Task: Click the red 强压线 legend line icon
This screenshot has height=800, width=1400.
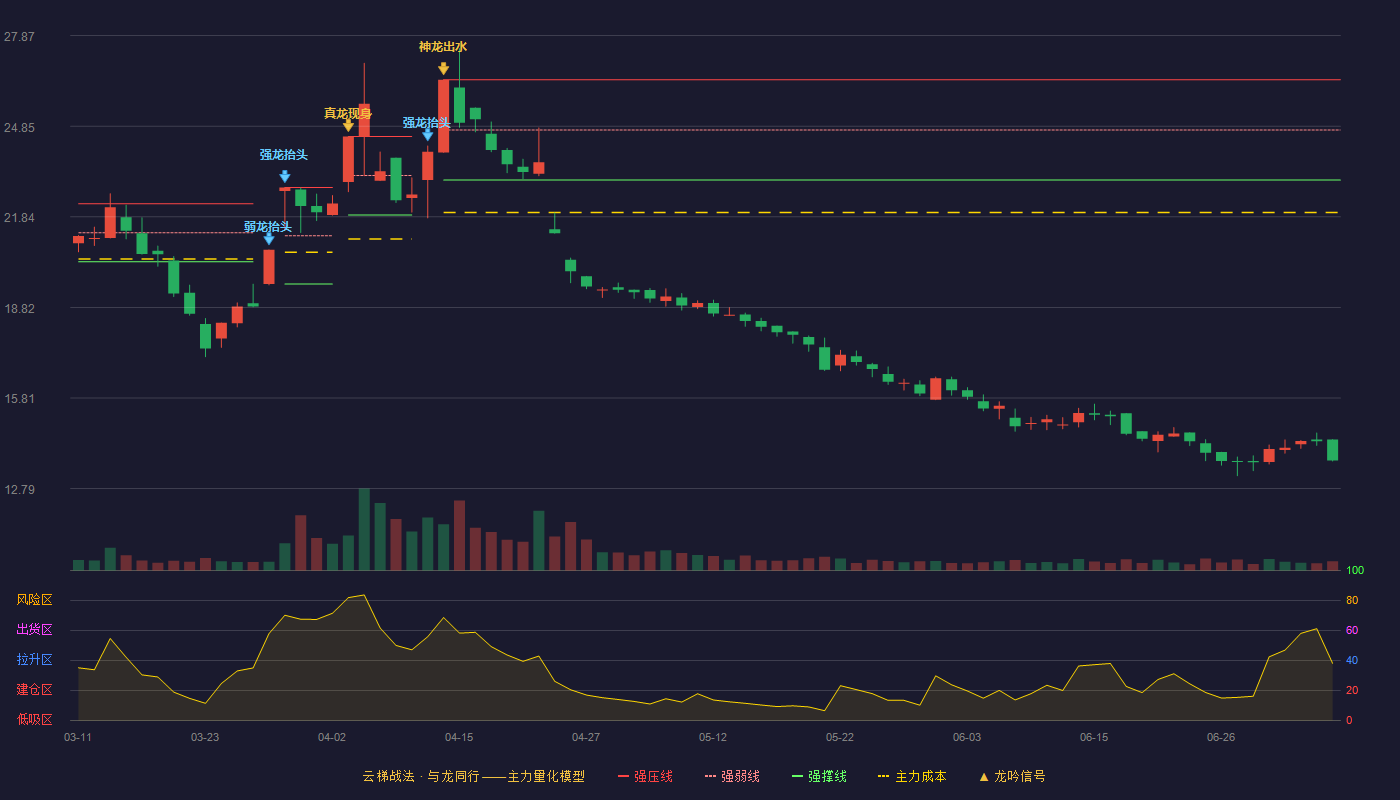Action: point(623,777)
